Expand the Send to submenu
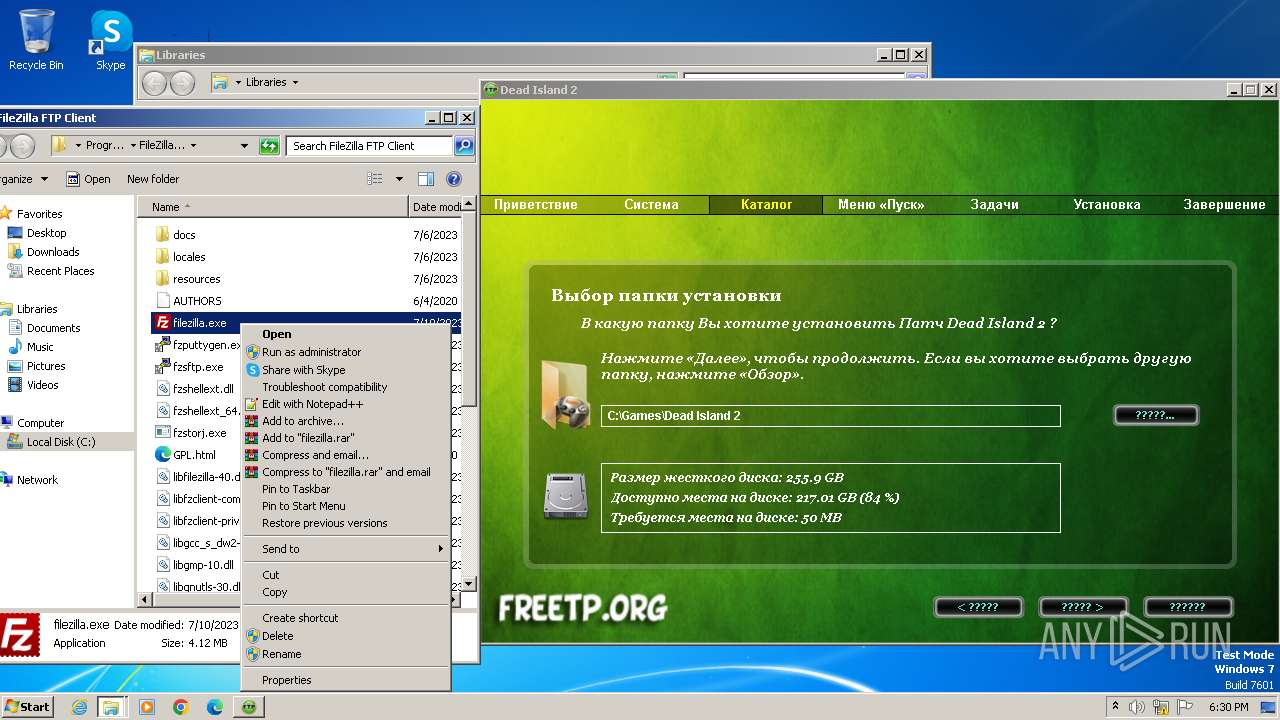Viewport: 1280px width, 720px height. click(346, 549)
